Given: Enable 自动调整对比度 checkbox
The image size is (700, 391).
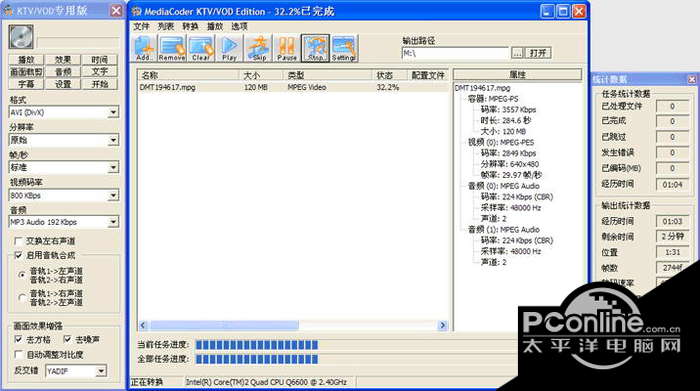Looking at the screenshot, I should point(18,354).
